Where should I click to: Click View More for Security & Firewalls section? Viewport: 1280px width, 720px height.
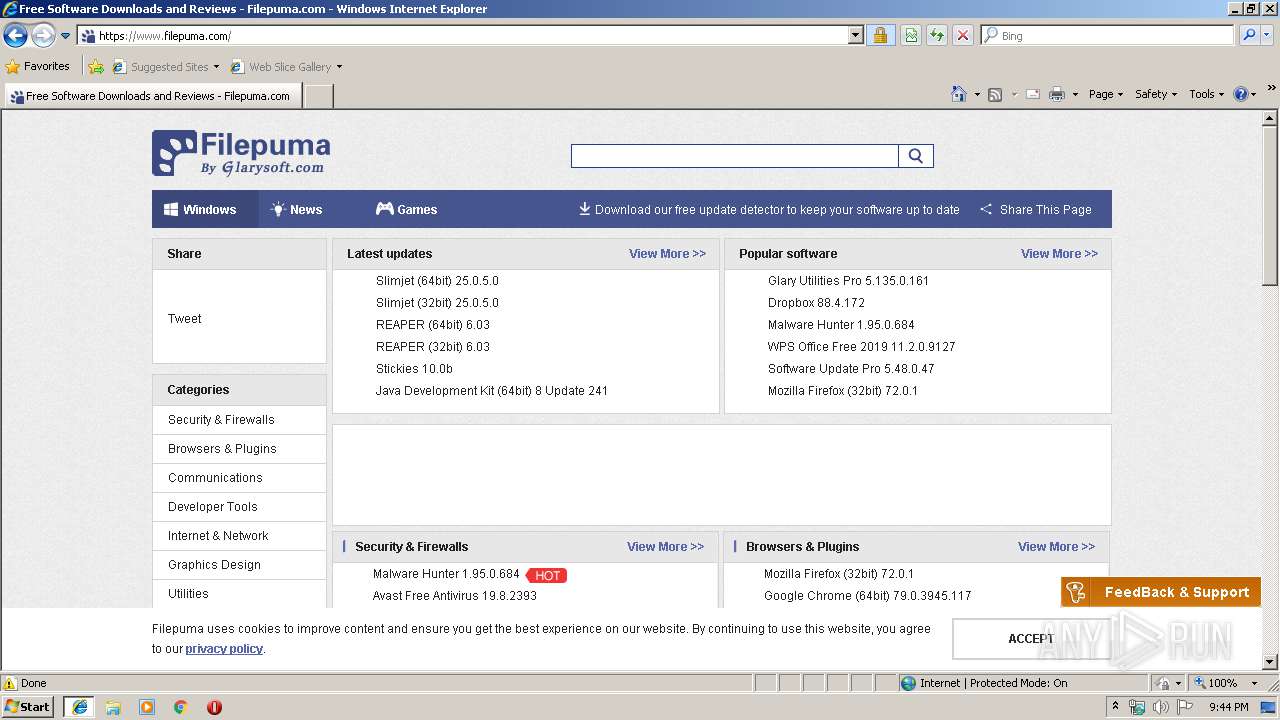665,547
